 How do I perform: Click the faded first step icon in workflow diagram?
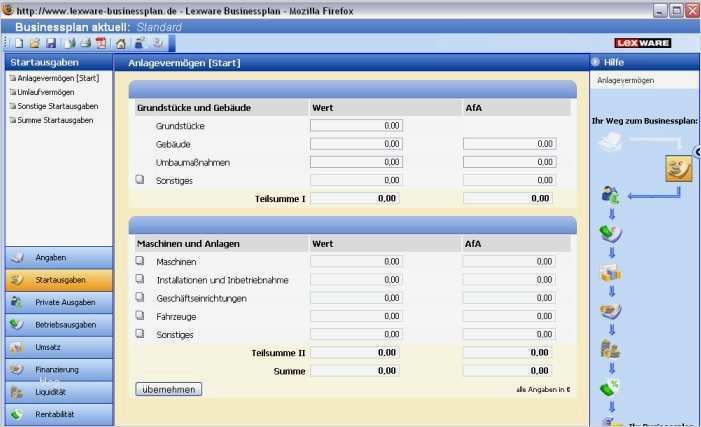[x=610, y=142]
